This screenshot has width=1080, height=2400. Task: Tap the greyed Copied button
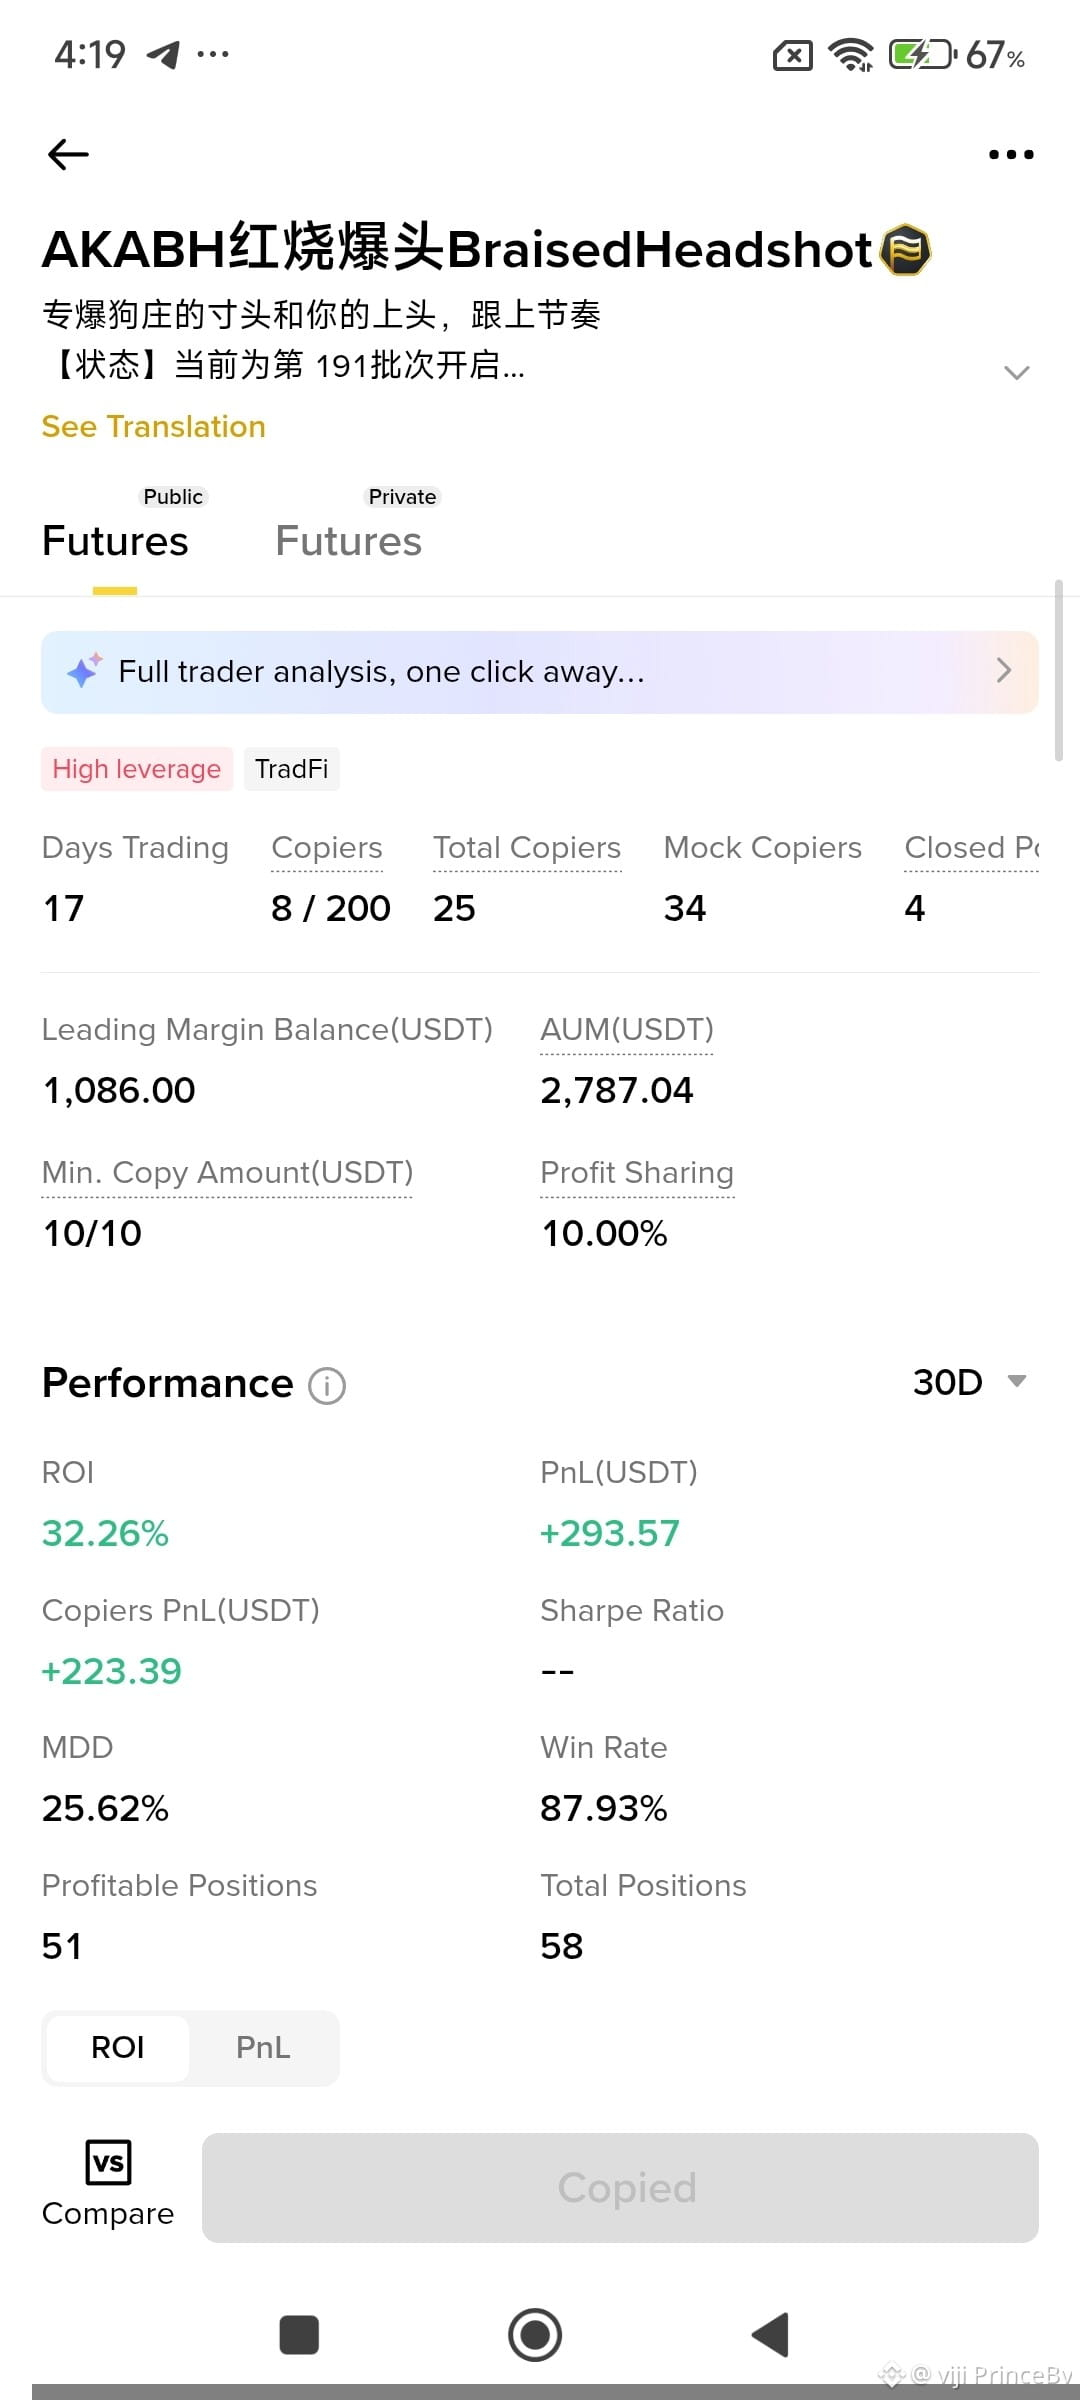tap(620, 2188)
